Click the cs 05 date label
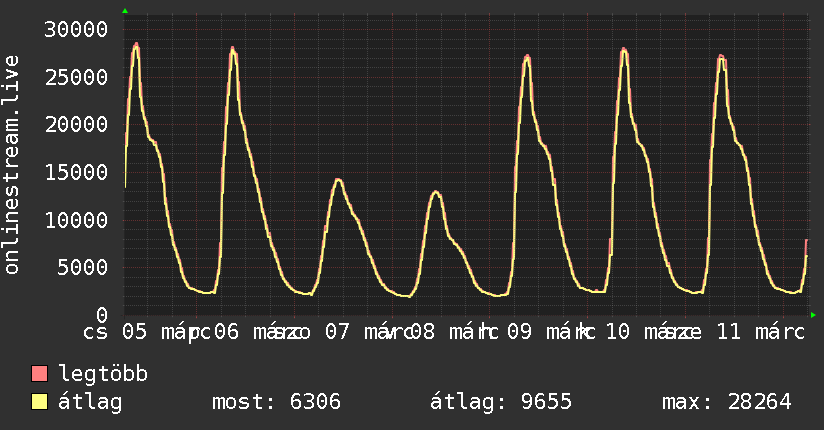824x430 pixels. 115,332
